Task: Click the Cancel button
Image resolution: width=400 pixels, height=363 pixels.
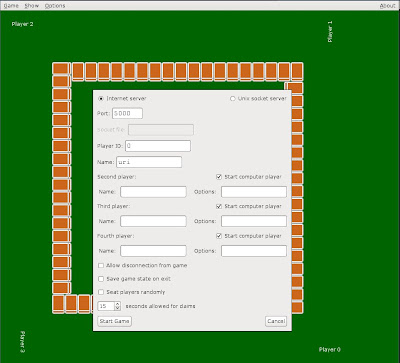Action: [276, 321]
